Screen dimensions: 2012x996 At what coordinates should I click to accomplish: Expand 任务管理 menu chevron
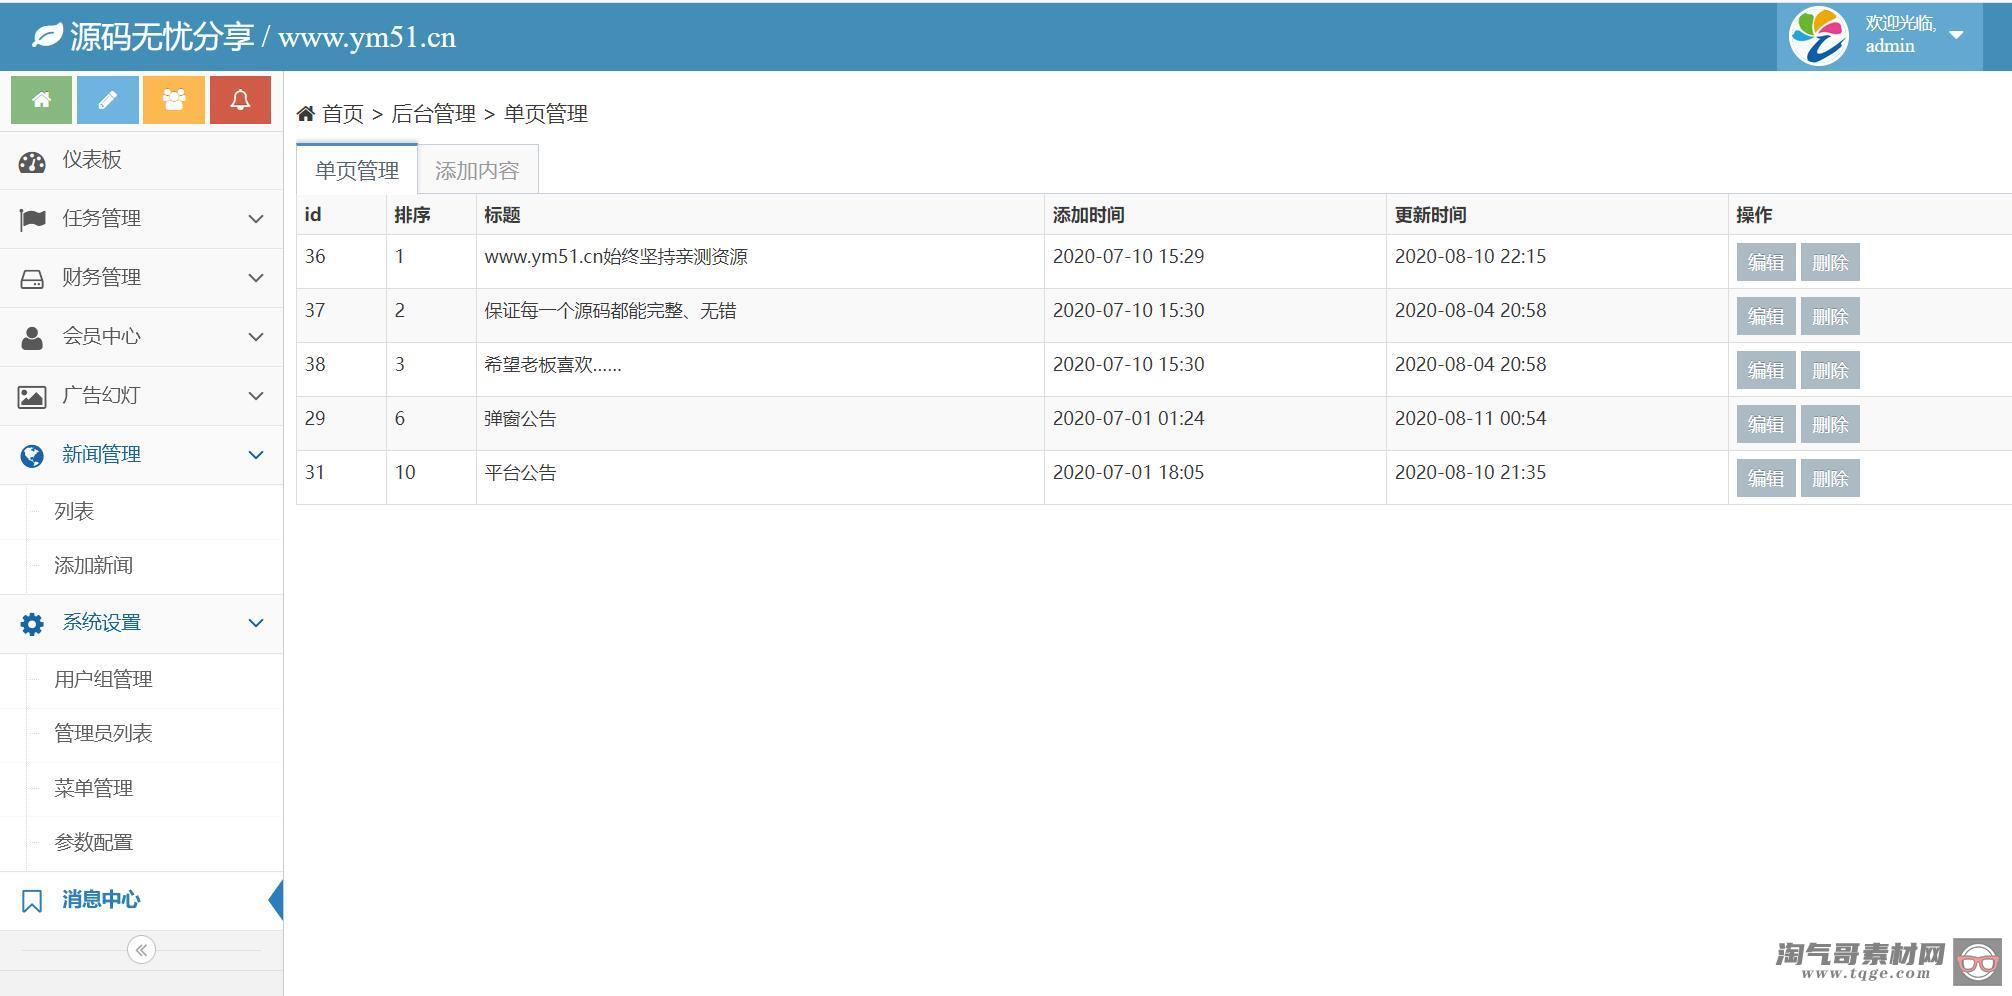pyautogui.click(x=256, y=219)
